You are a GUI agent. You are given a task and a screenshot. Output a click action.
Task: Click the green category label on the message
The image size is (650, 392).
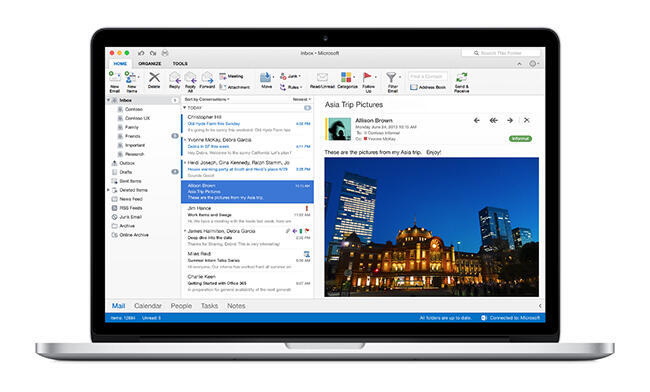click(x=520, y=138)
